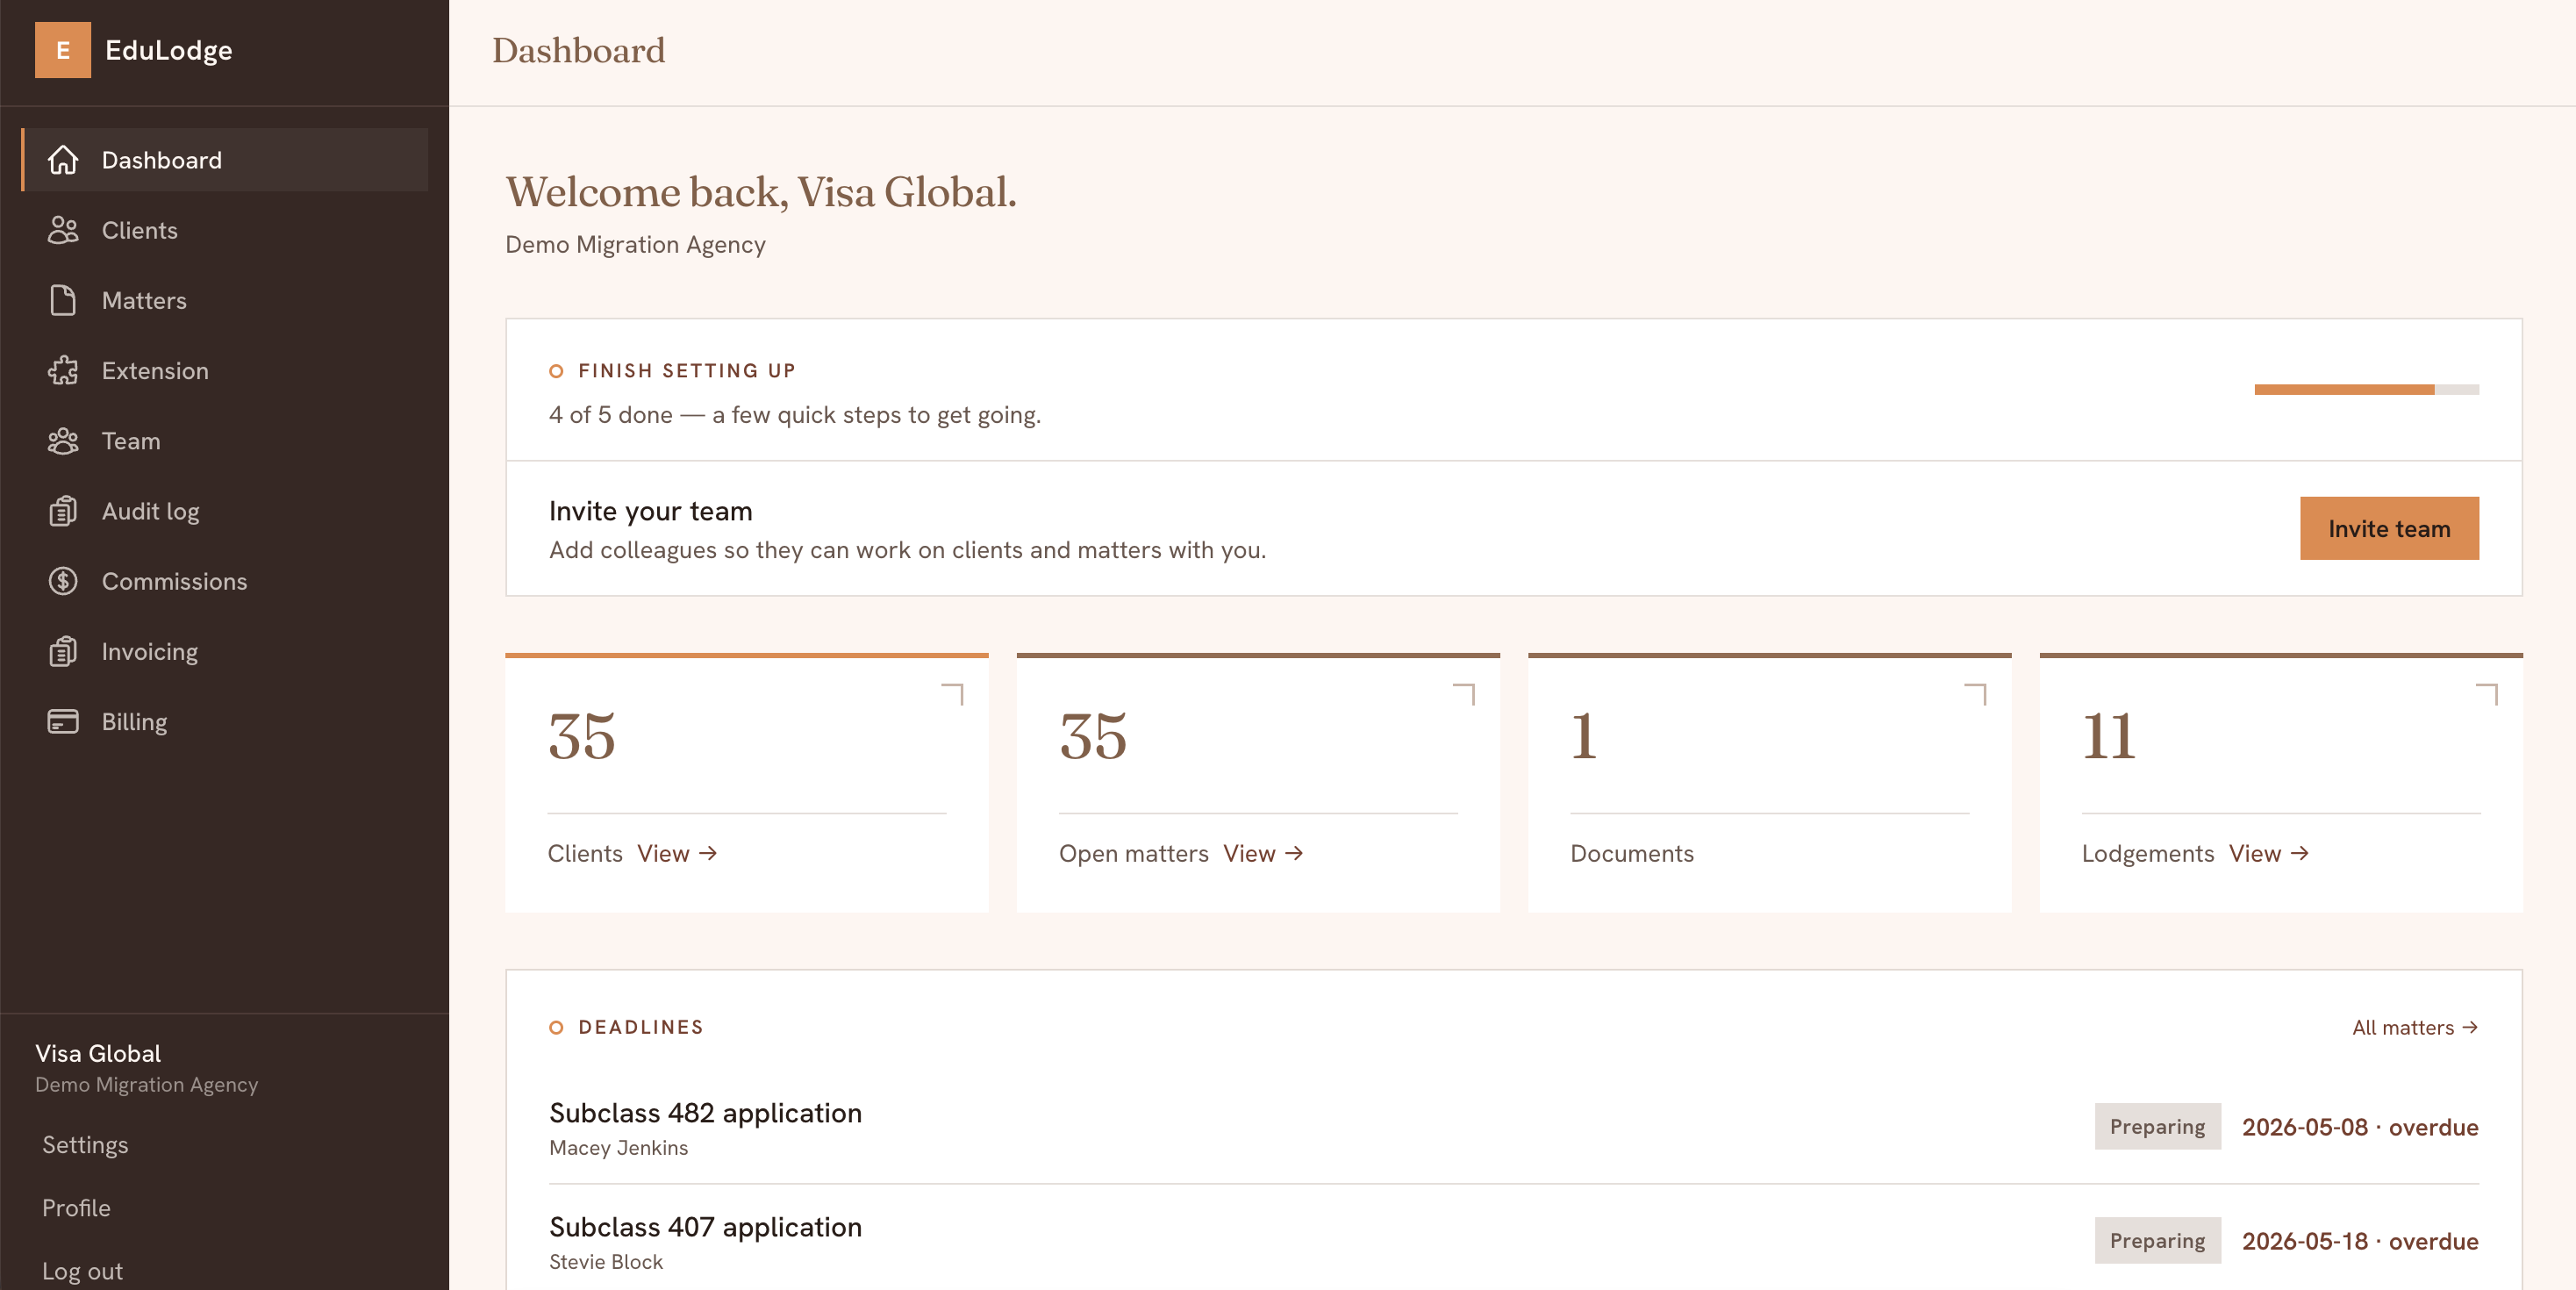The height and width of the screenshot is (1290, 2576).
Task: Follow the Open matters View link
Action: point(1263,853)
